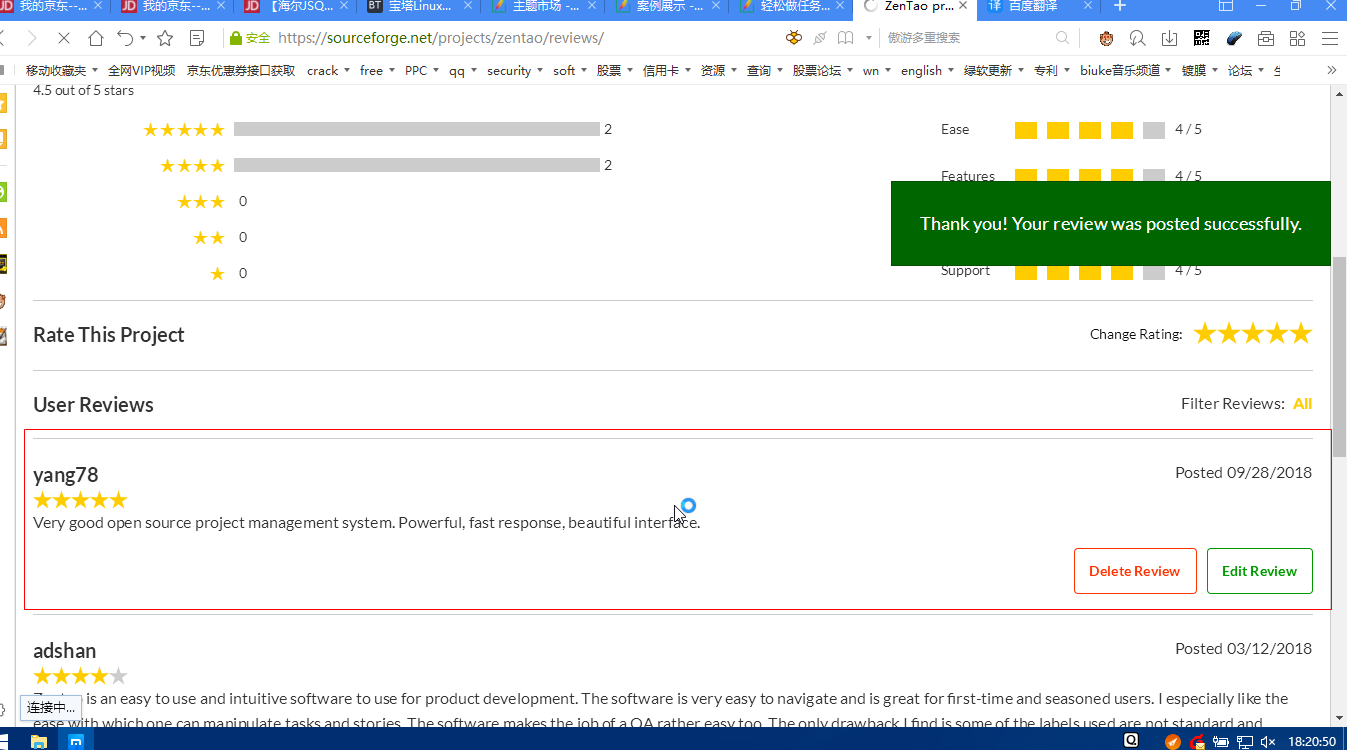Open the QR code icon in toolbar
This screenshot has width=1347, height=750.
pyautogui.click(x=1201, y=39)
